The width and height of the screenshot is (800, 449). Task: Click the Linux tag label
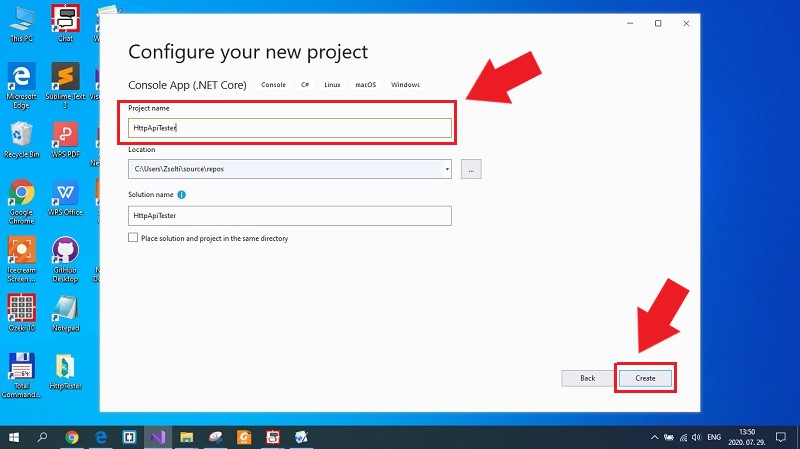pos(332,85)
